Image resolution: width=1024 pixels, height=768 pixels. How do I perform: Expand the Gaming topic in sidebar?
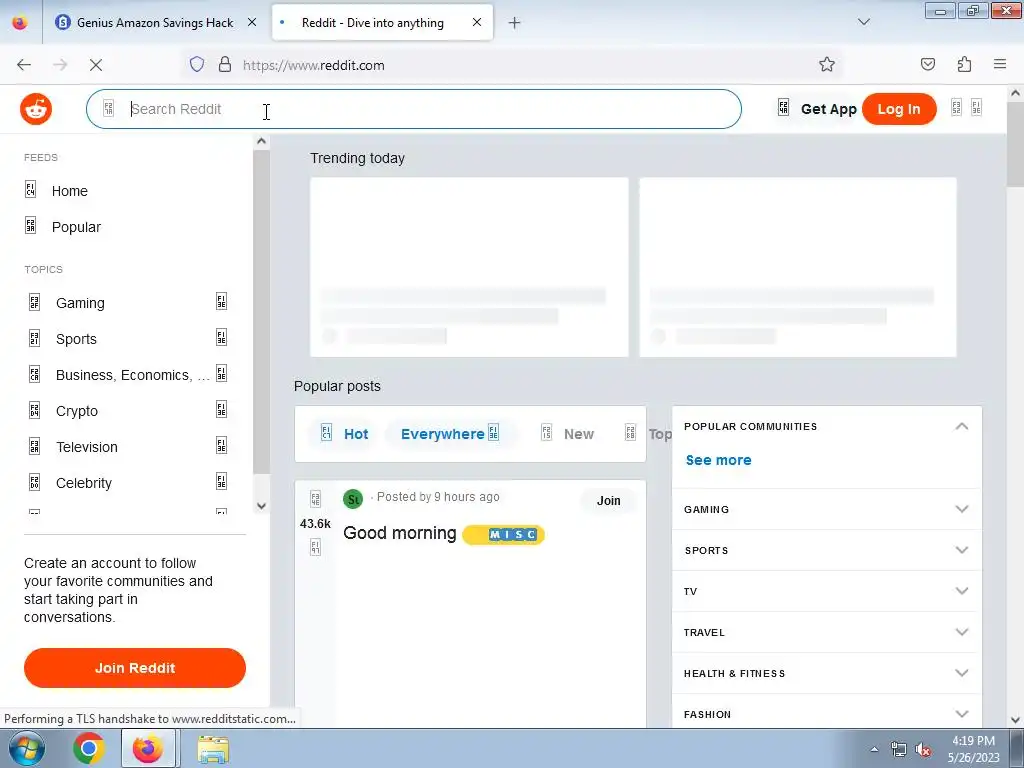(x=221, y=302)
